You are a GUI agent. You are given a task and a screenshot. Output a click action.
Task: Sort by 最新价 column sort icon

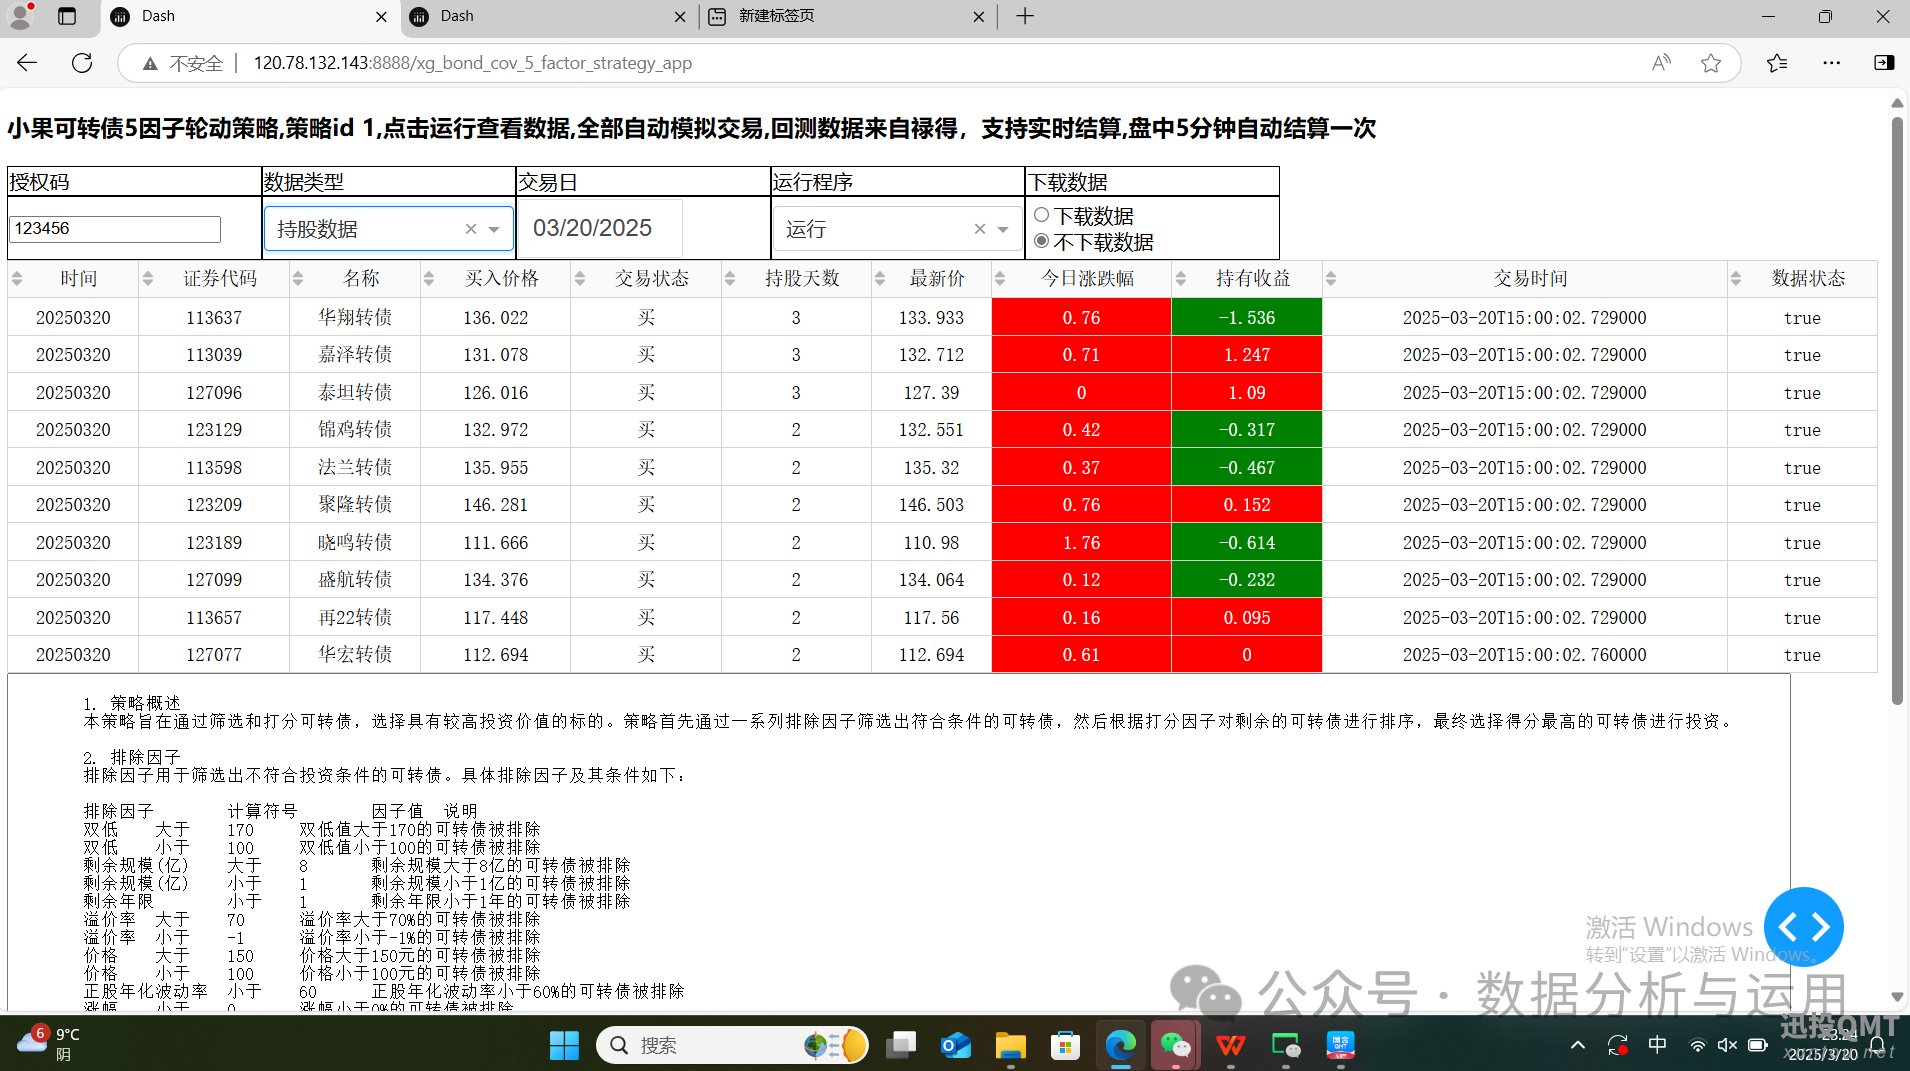click(880, 279)
